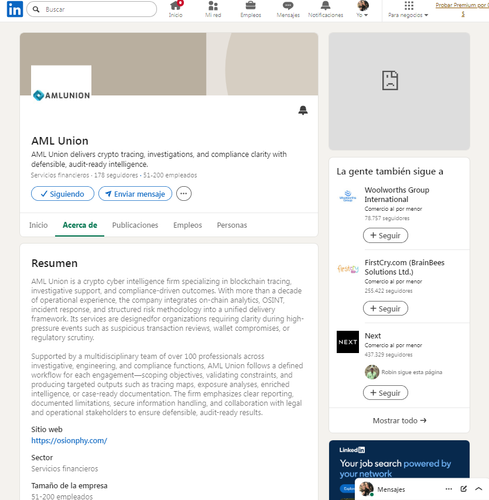
Task: Open the https://osionphy.com/ website link
Action: (x=69, y=441)
